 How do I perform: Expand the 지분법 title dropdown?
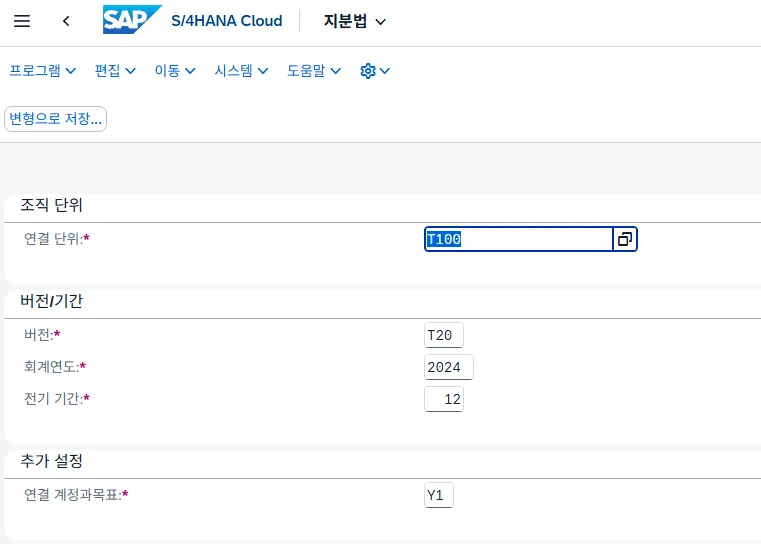[x=354, y=21]
